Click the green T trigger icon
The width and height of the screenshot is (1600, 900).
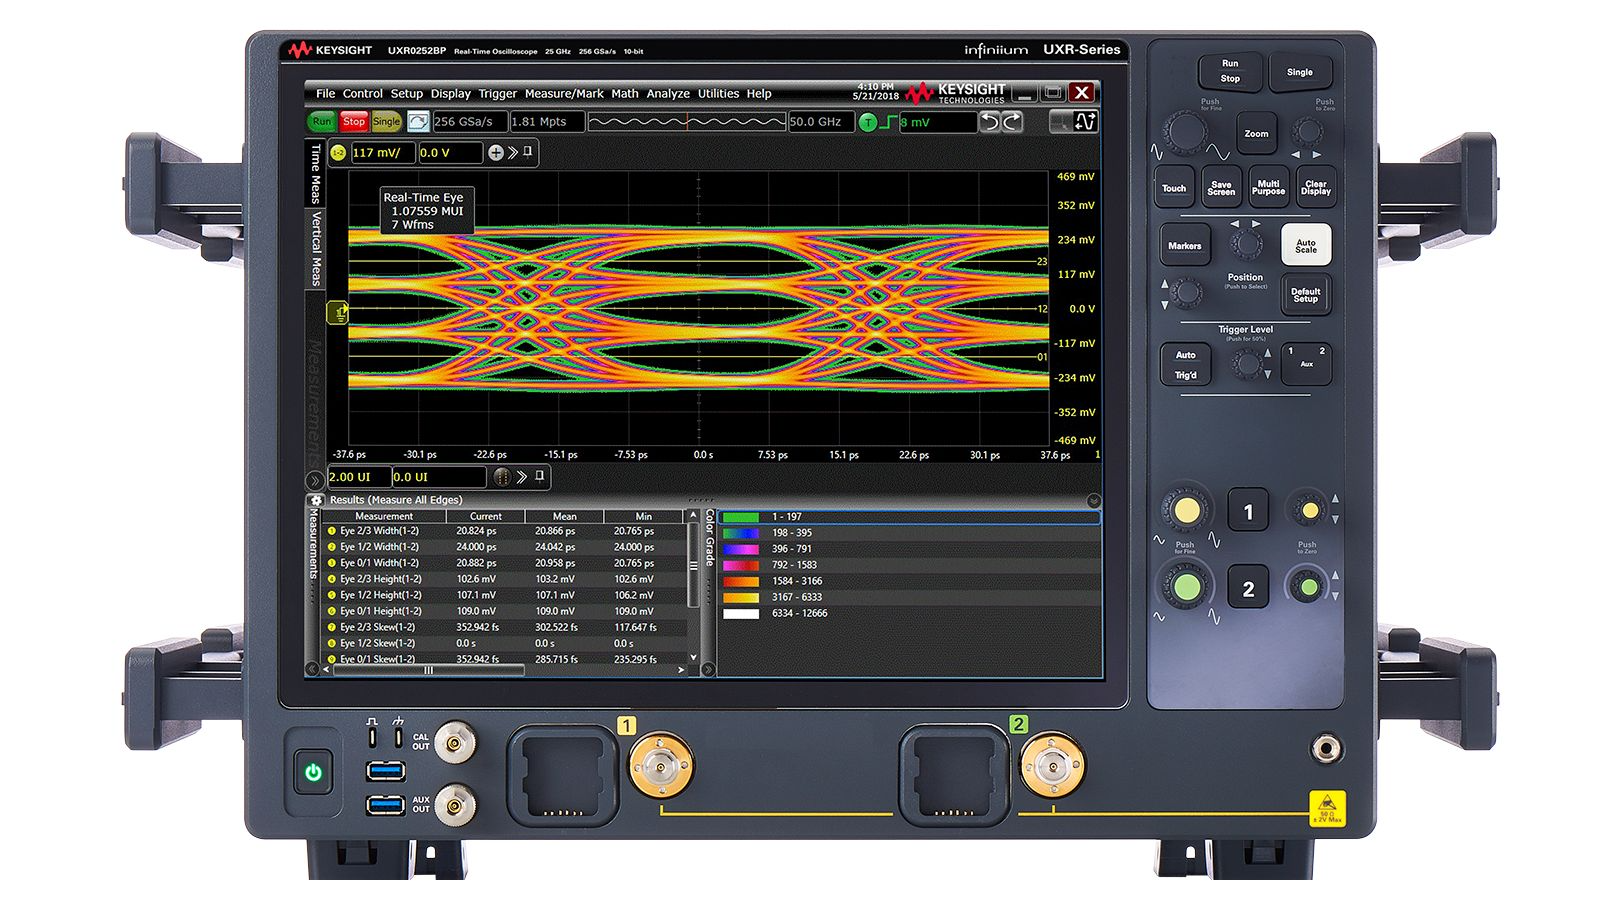tap(867, 122)
